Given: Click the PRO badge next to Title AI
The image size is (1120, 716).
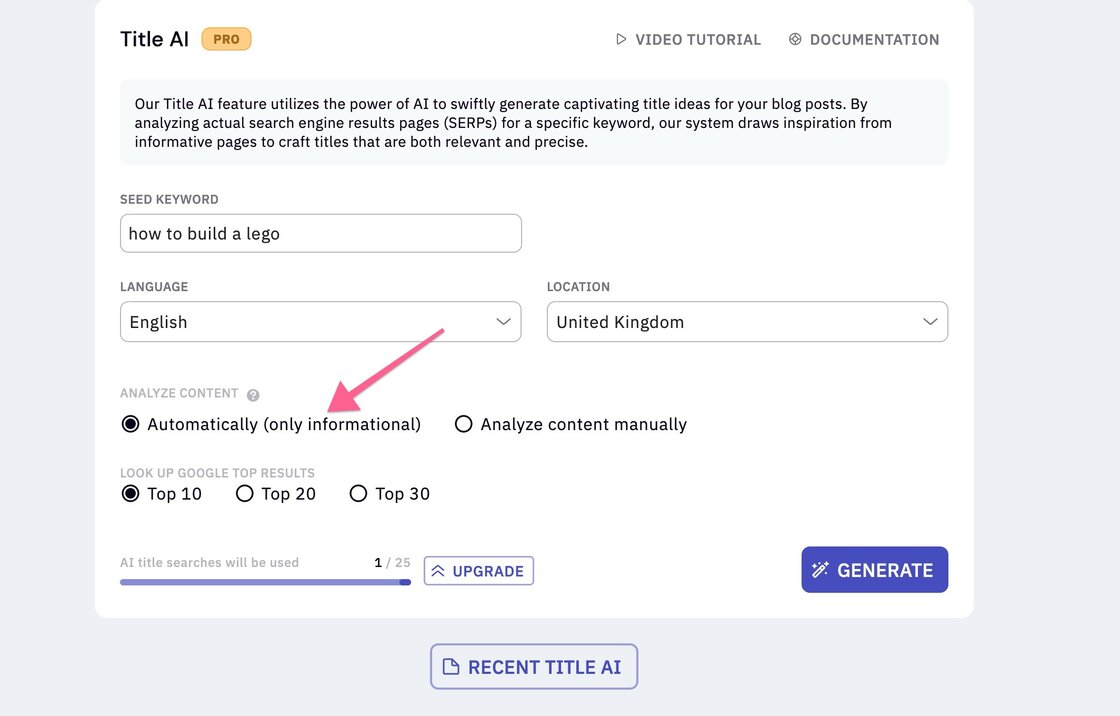Looking at the screenshot, I should tap(226, 39).
